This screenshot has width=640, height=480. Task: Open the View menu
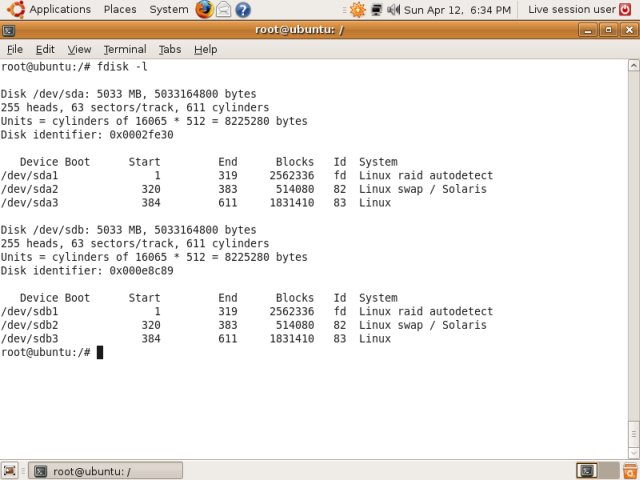[x=79, y=49]
